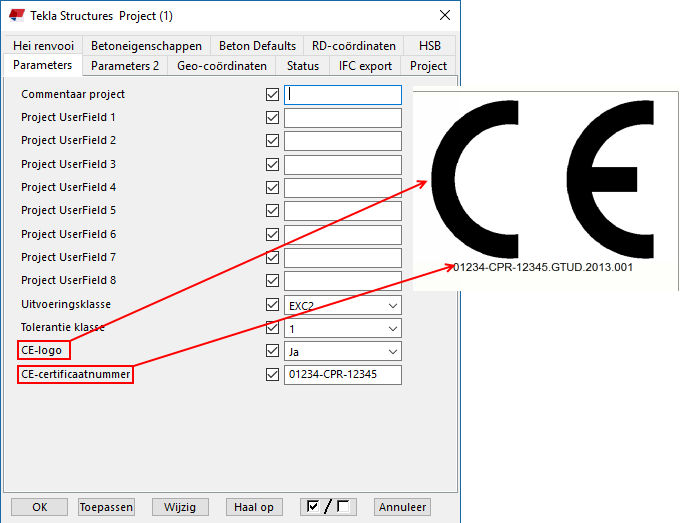Click the Project UserField 1 input field

343,118
